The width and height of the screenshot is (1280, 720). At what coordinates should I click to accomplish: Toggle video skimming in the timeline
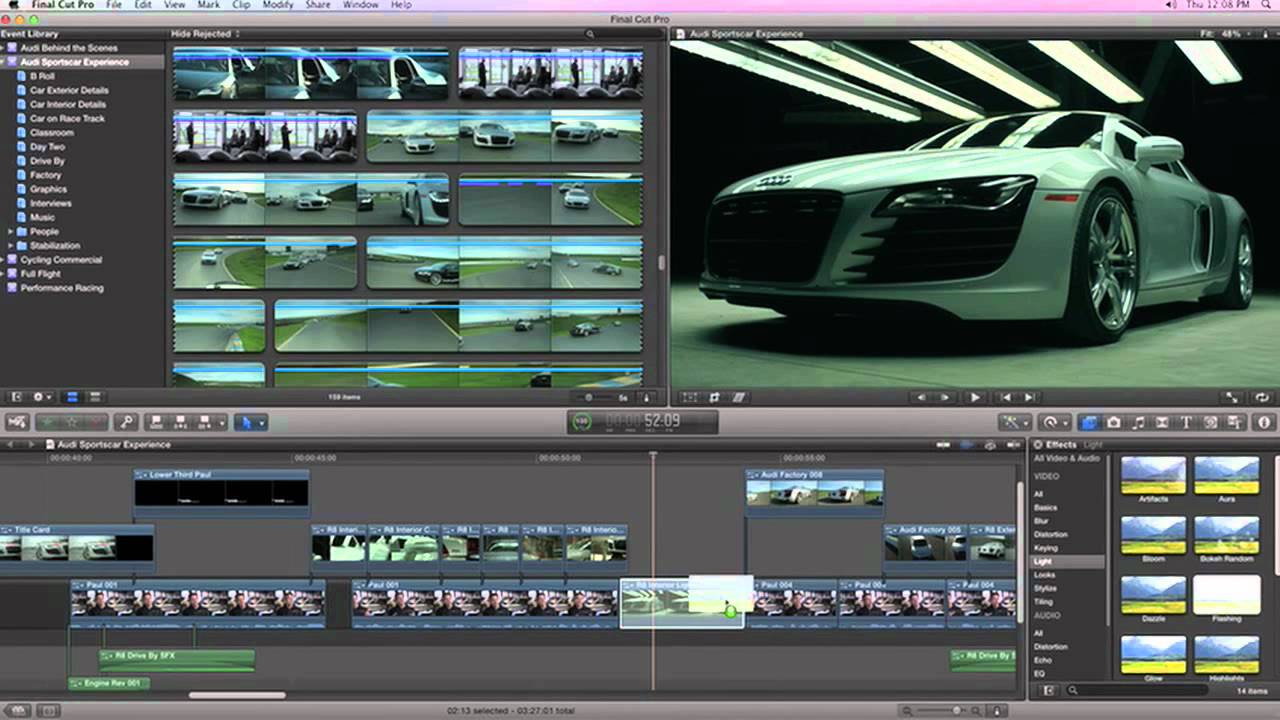pos(944,445)
